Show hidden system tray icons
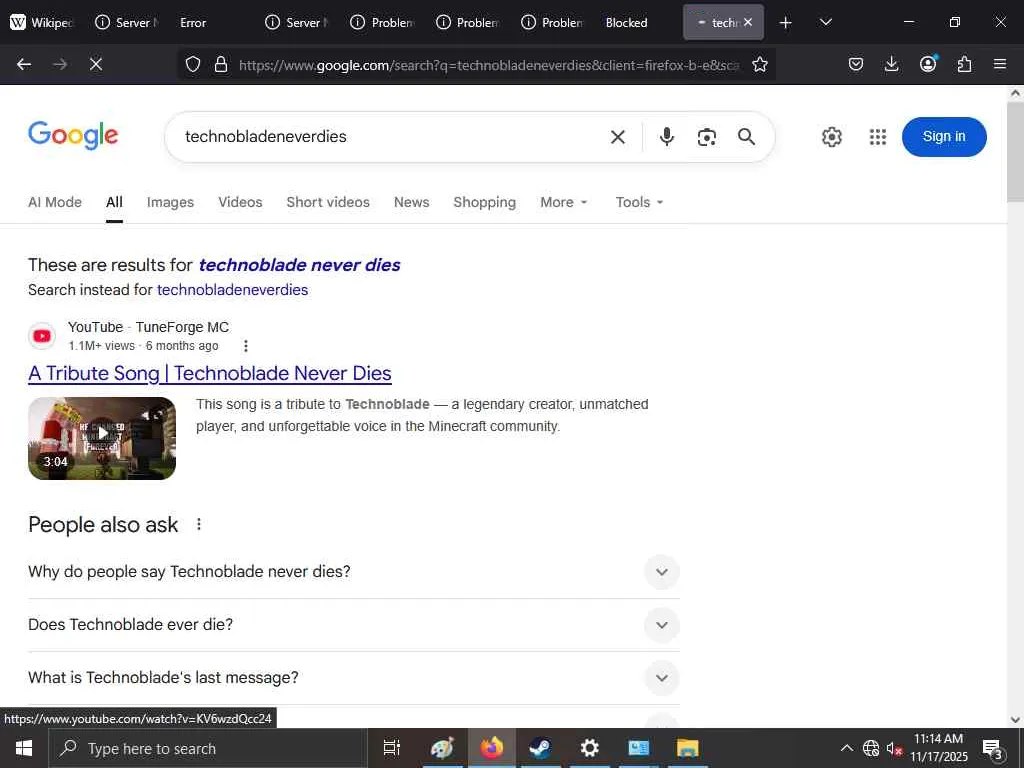 [x=846, y=748]
